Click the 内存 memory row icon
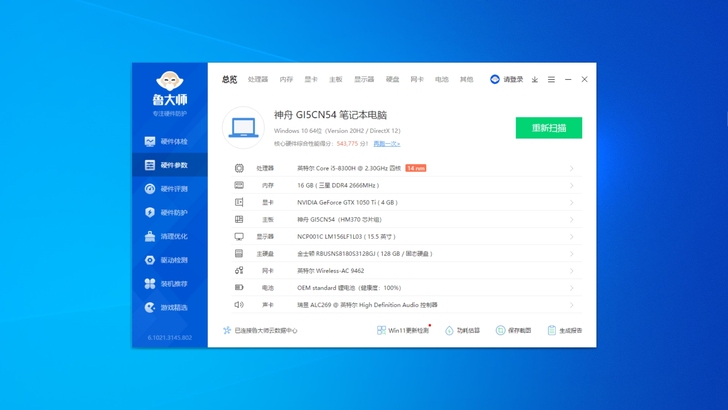The height and width of the screenshot is (410, 728). coord(239,185)
